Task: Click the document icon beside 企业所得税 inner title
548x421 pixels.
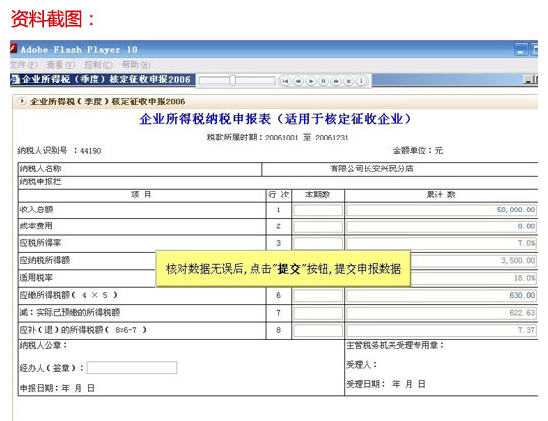Action: point(15,80)
